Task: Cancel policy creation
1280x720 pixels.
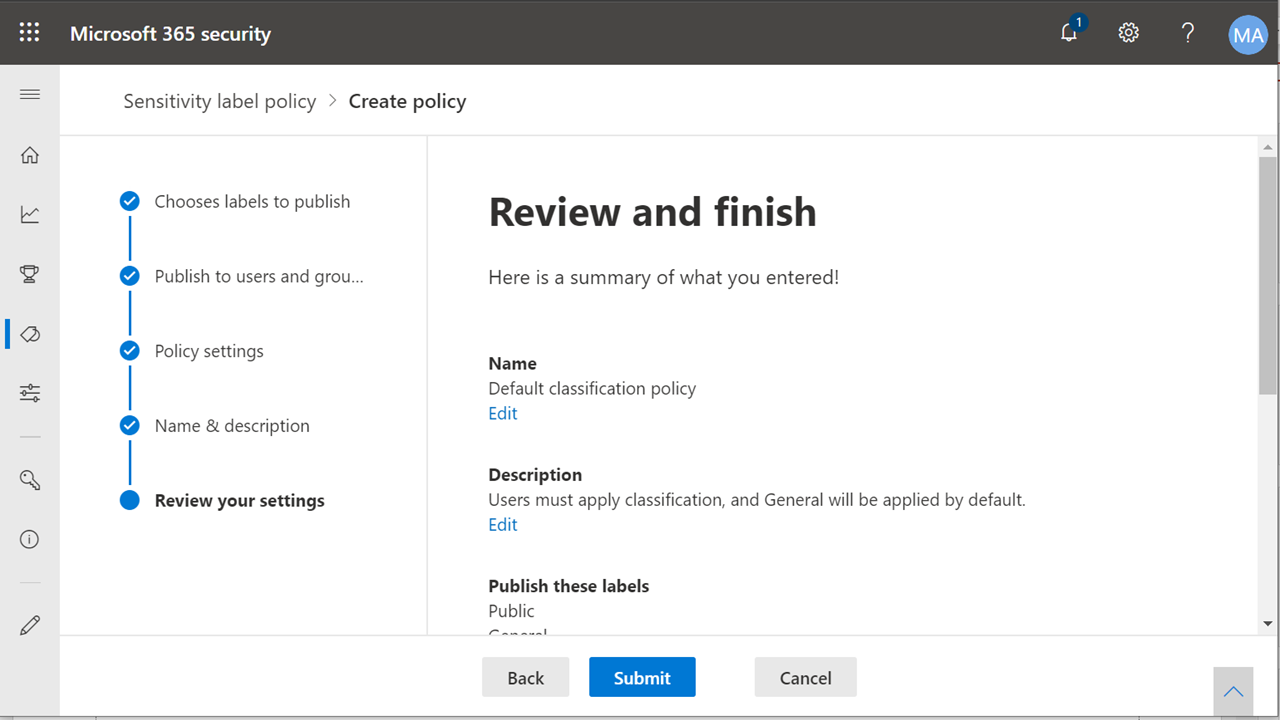Action: point(806,677)
